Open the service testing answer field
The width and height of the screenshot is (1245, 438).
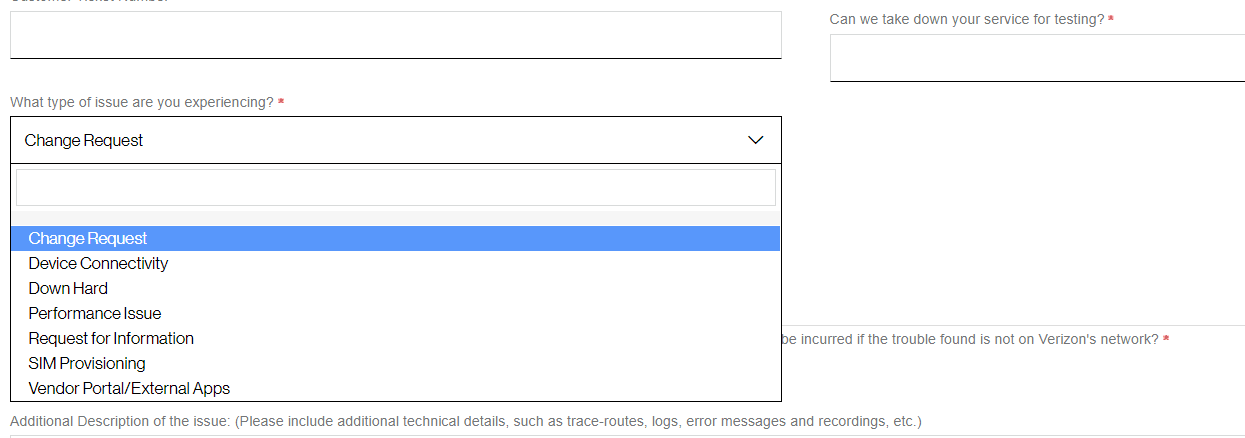click(x=1037, y=58)
